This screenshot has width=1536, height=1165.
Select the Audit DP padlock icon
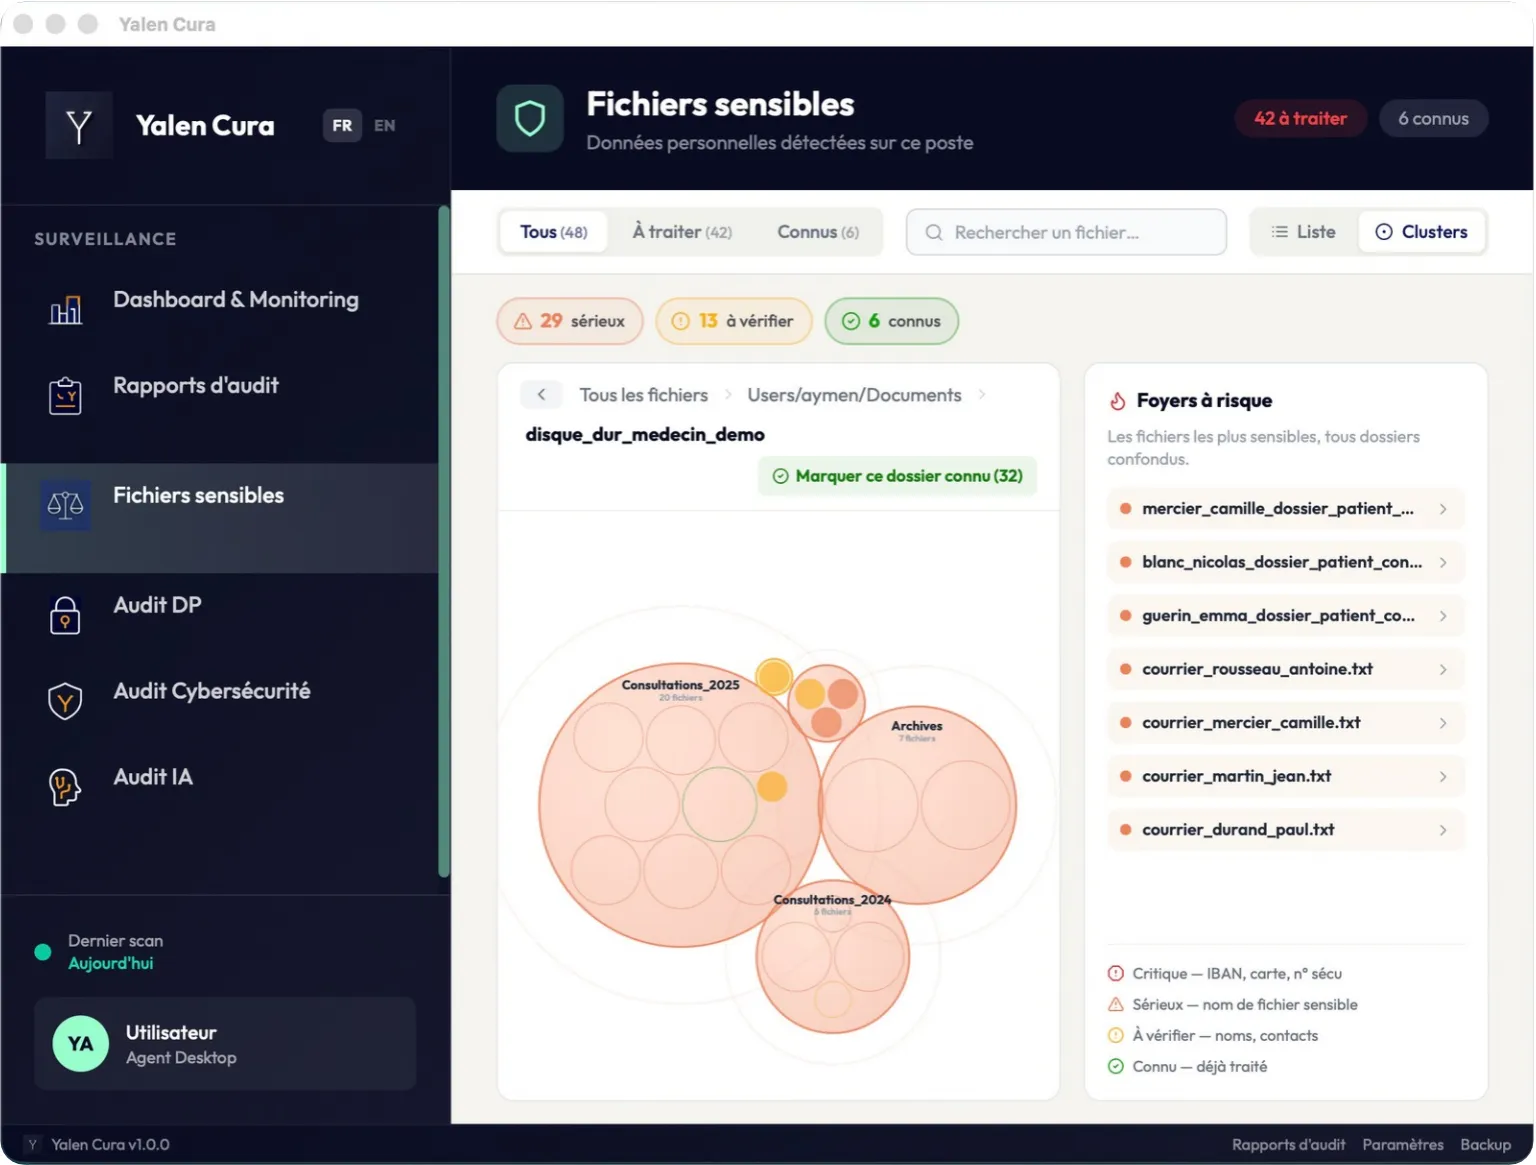click(65, 615)
